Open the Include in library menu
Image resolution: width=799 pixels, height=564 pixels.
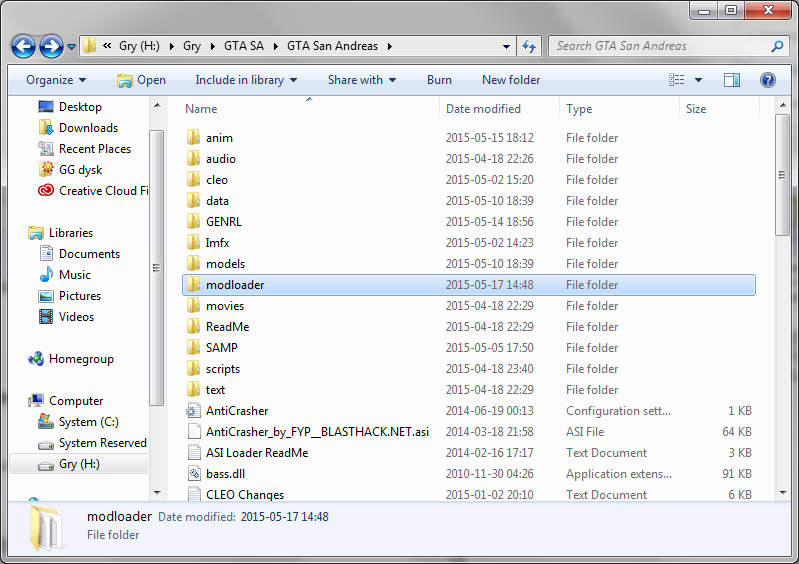tap(246, 80)
